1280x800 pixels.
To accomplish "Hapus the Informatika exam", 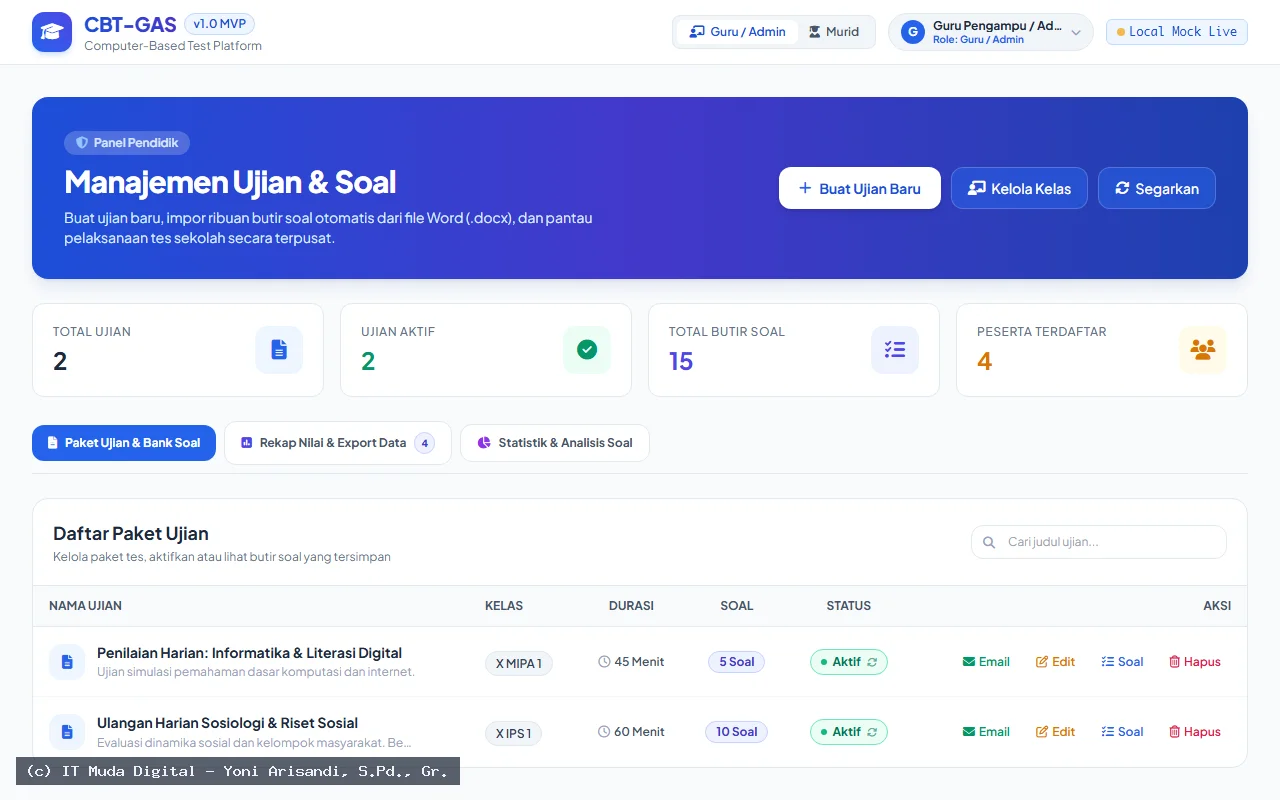I will 1195,662.
